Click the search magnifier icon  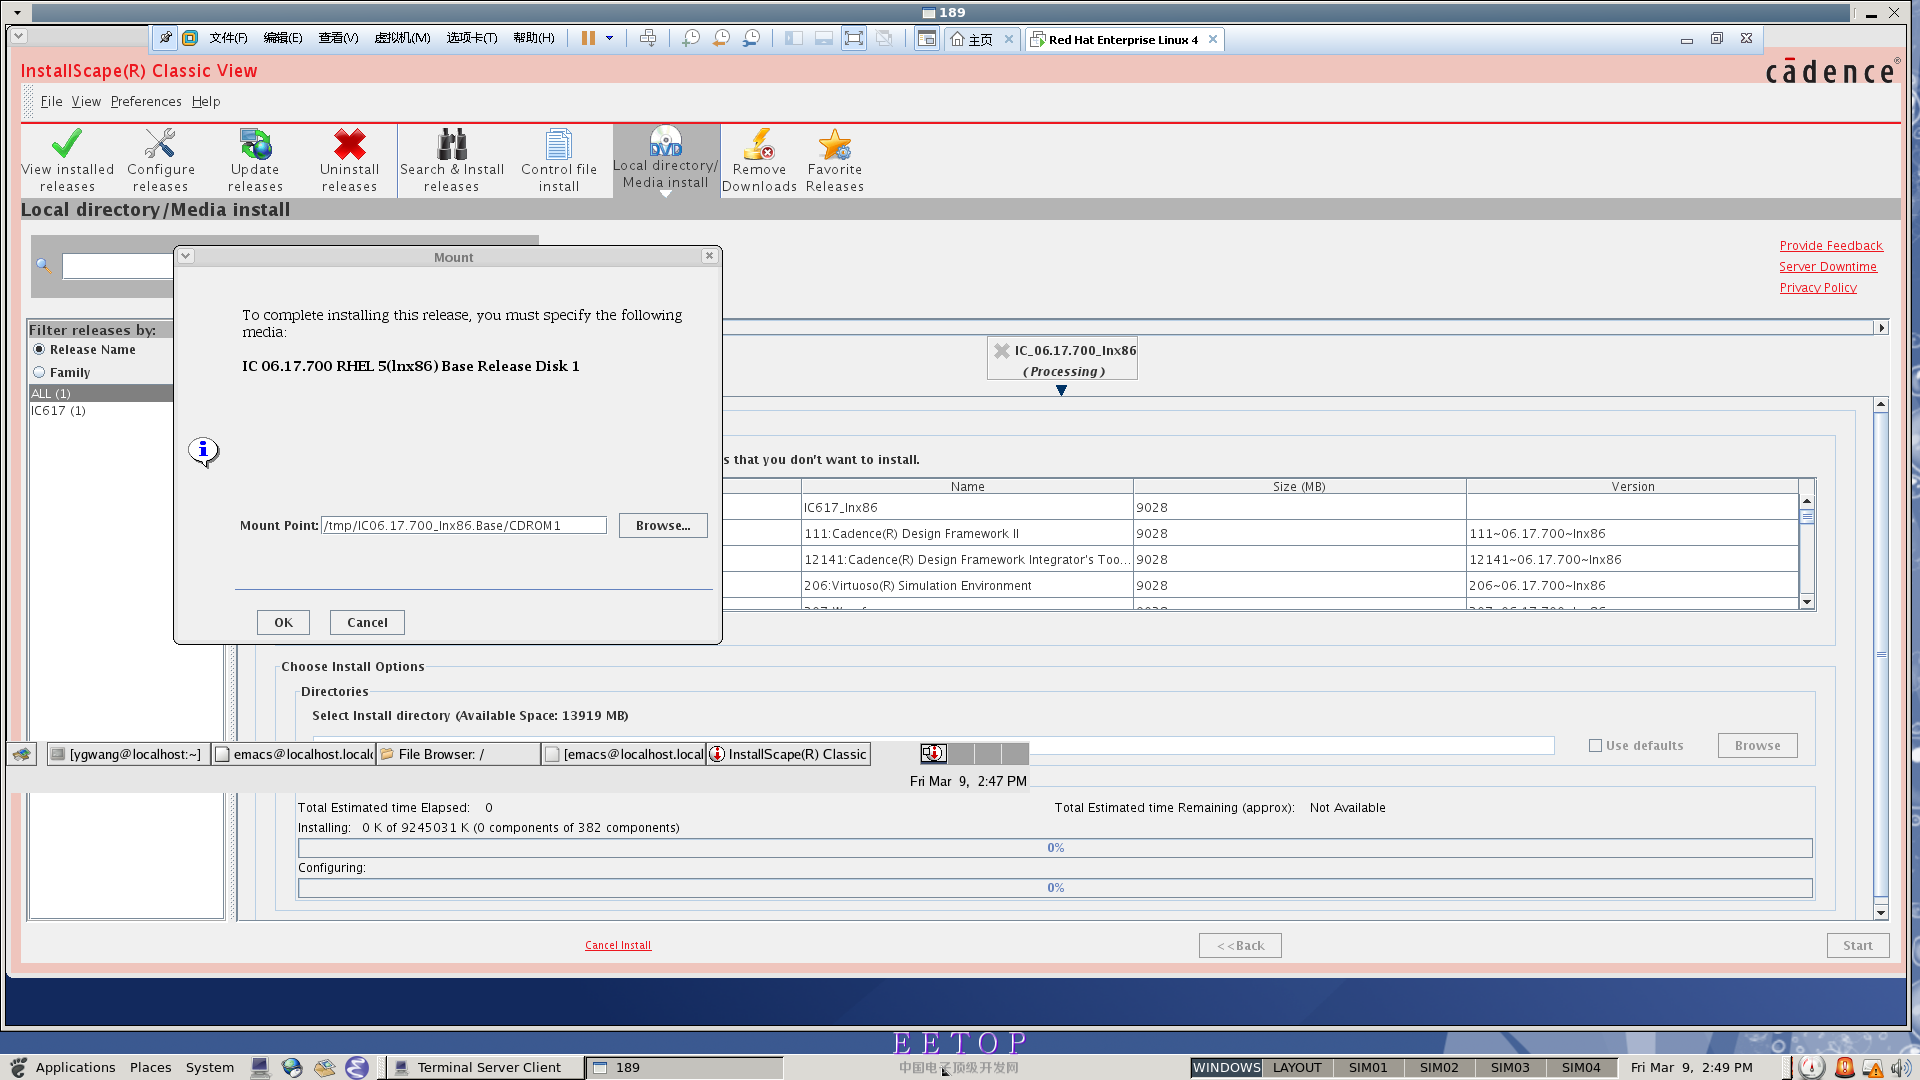point(43,265)
